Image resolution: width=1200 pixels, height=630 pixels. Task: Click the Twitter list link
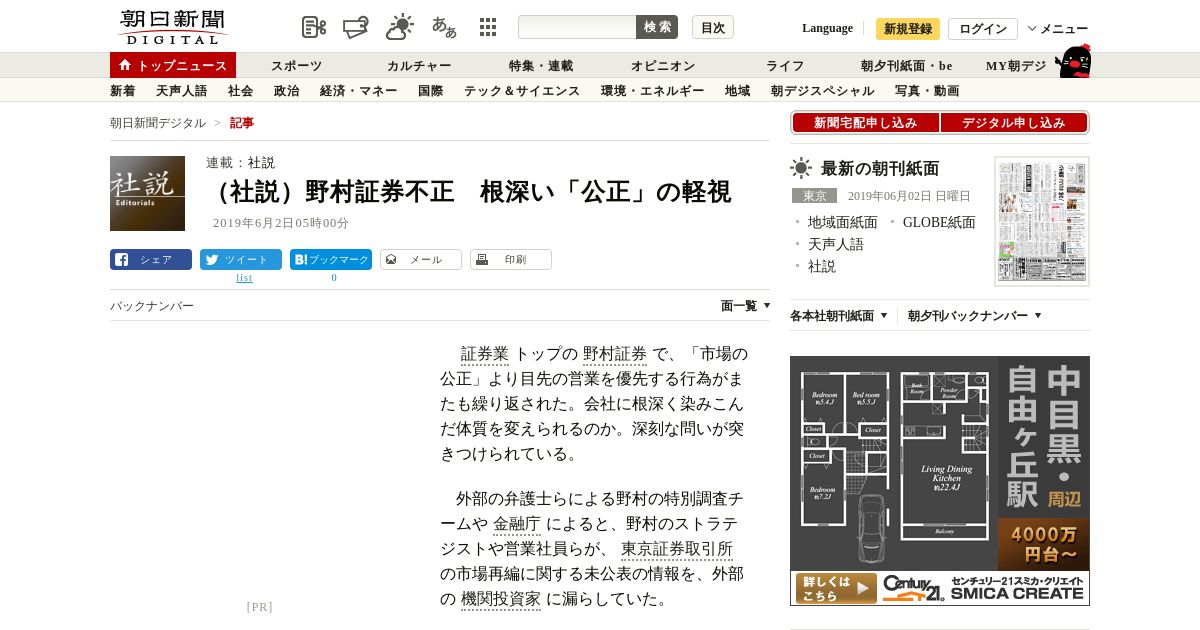244,278
